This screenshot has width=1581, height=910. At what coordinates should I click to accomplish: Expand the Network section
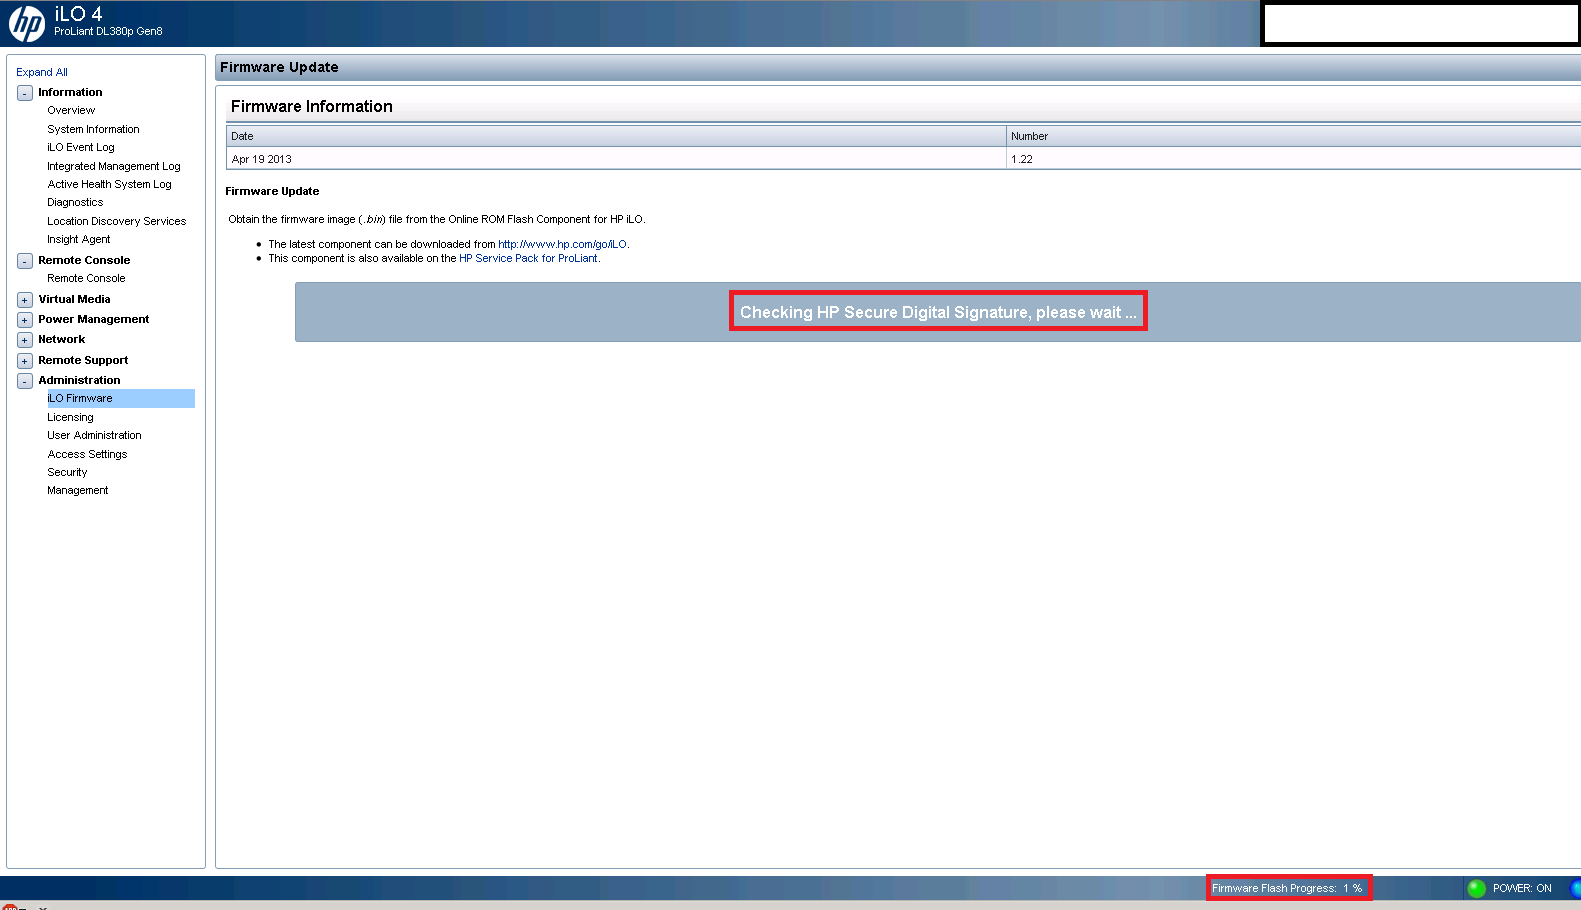[25, 340]
